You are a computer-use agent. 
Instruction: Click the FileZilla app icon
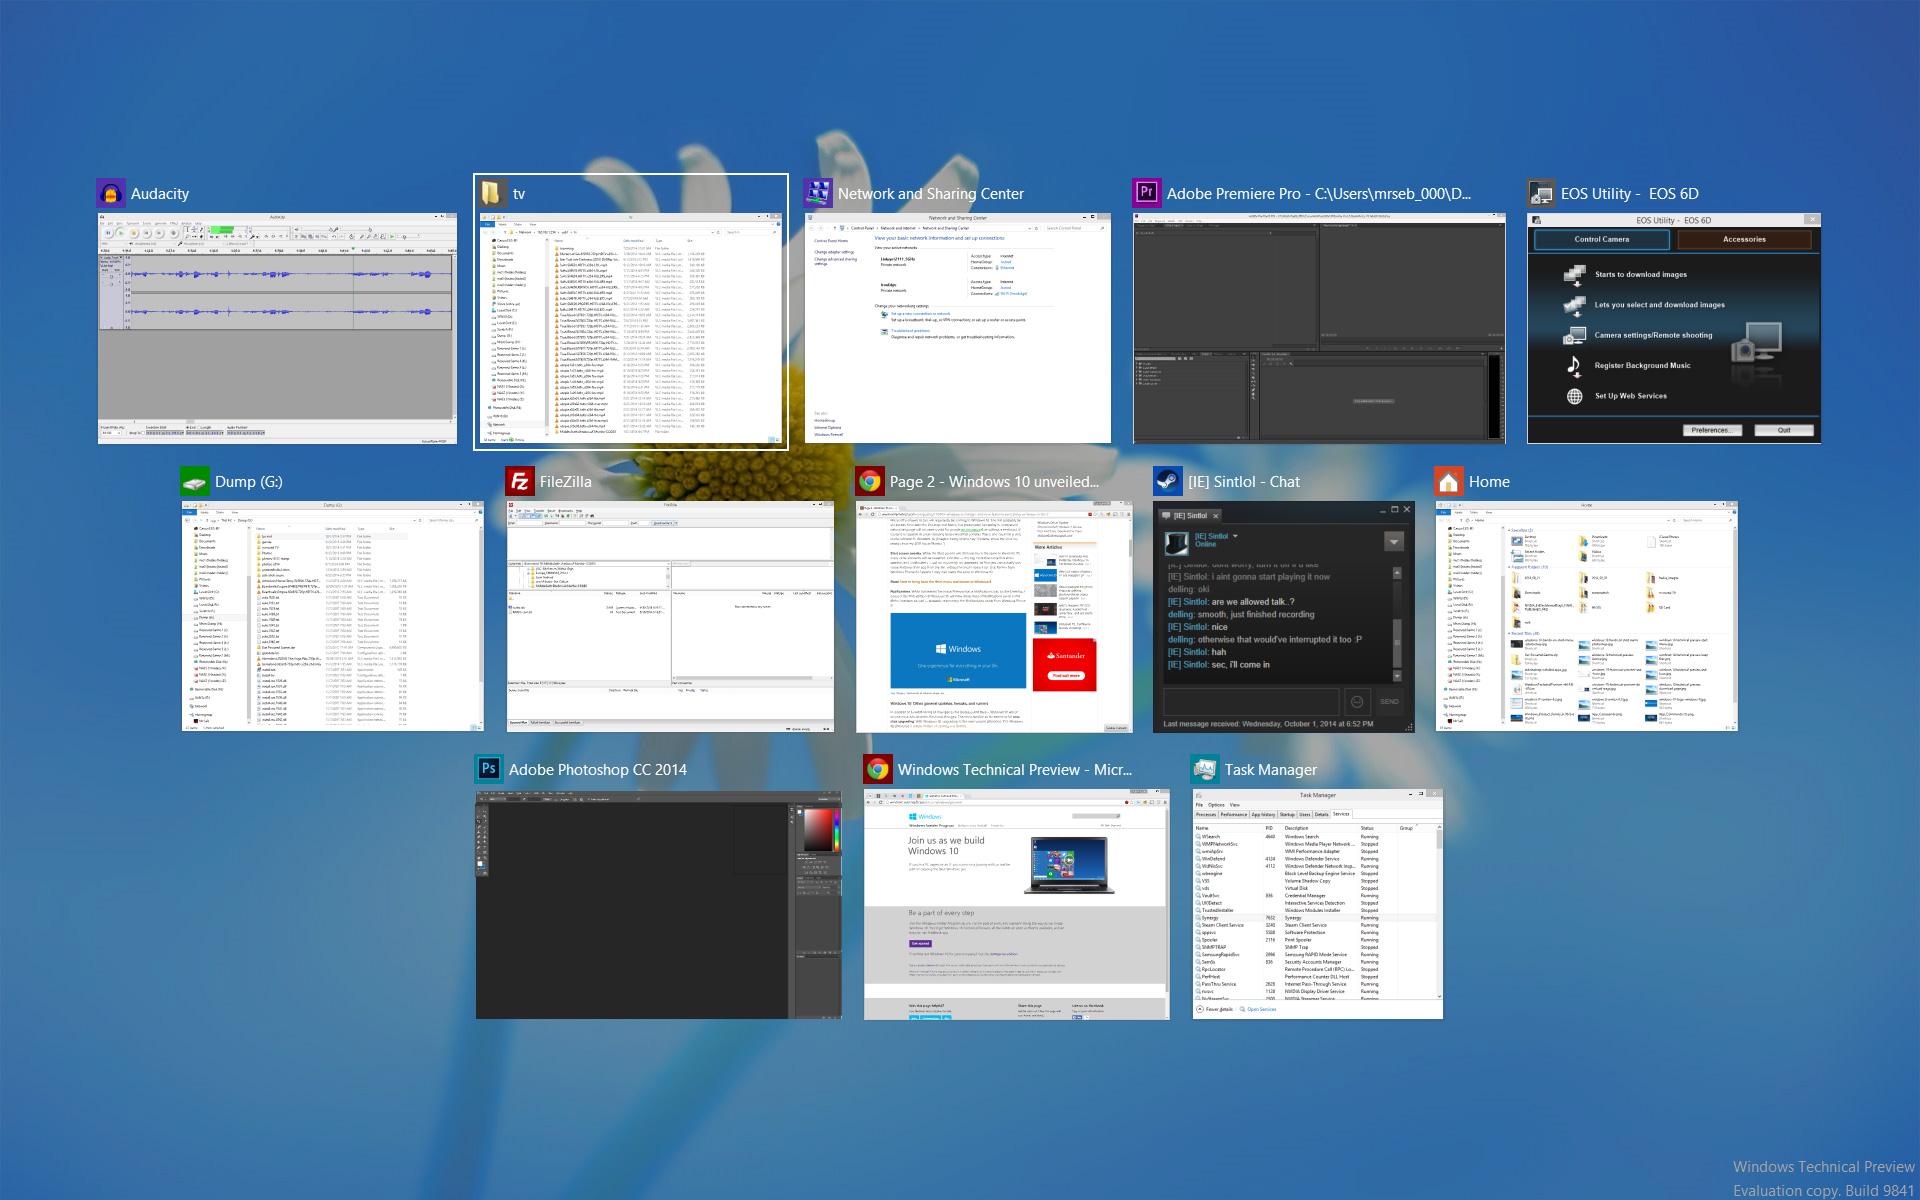pyautogui.click(x=519, y=481)
